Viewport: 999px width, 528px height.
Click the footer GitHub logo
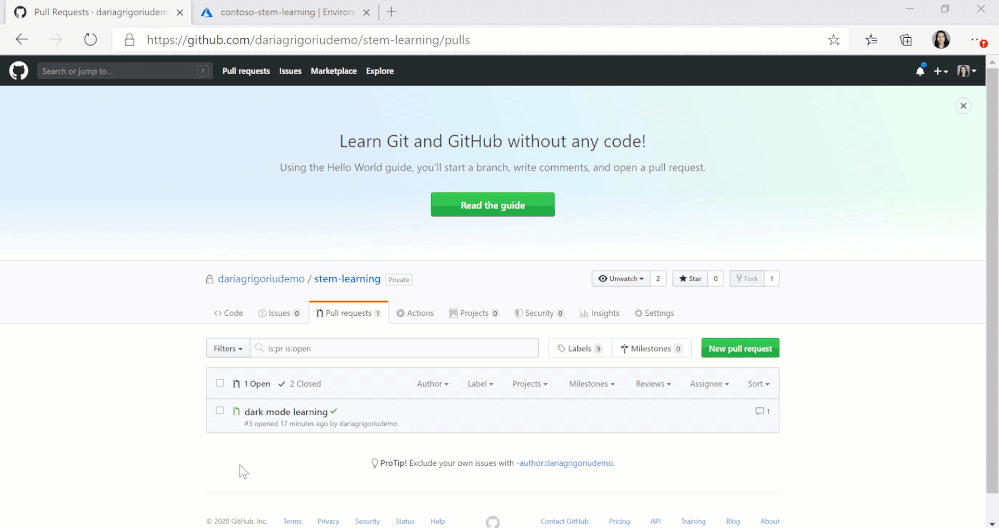pos(492,522)
